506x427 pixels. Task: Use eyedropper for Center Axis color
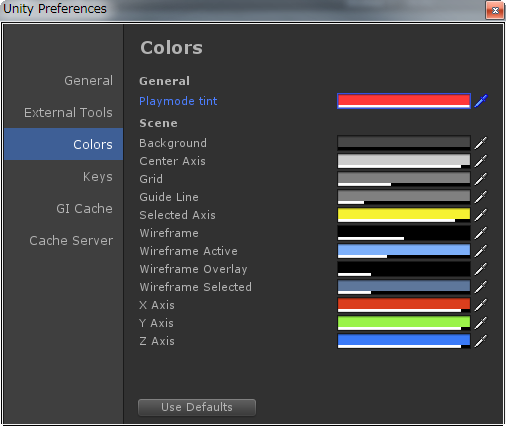click(481, 161)
